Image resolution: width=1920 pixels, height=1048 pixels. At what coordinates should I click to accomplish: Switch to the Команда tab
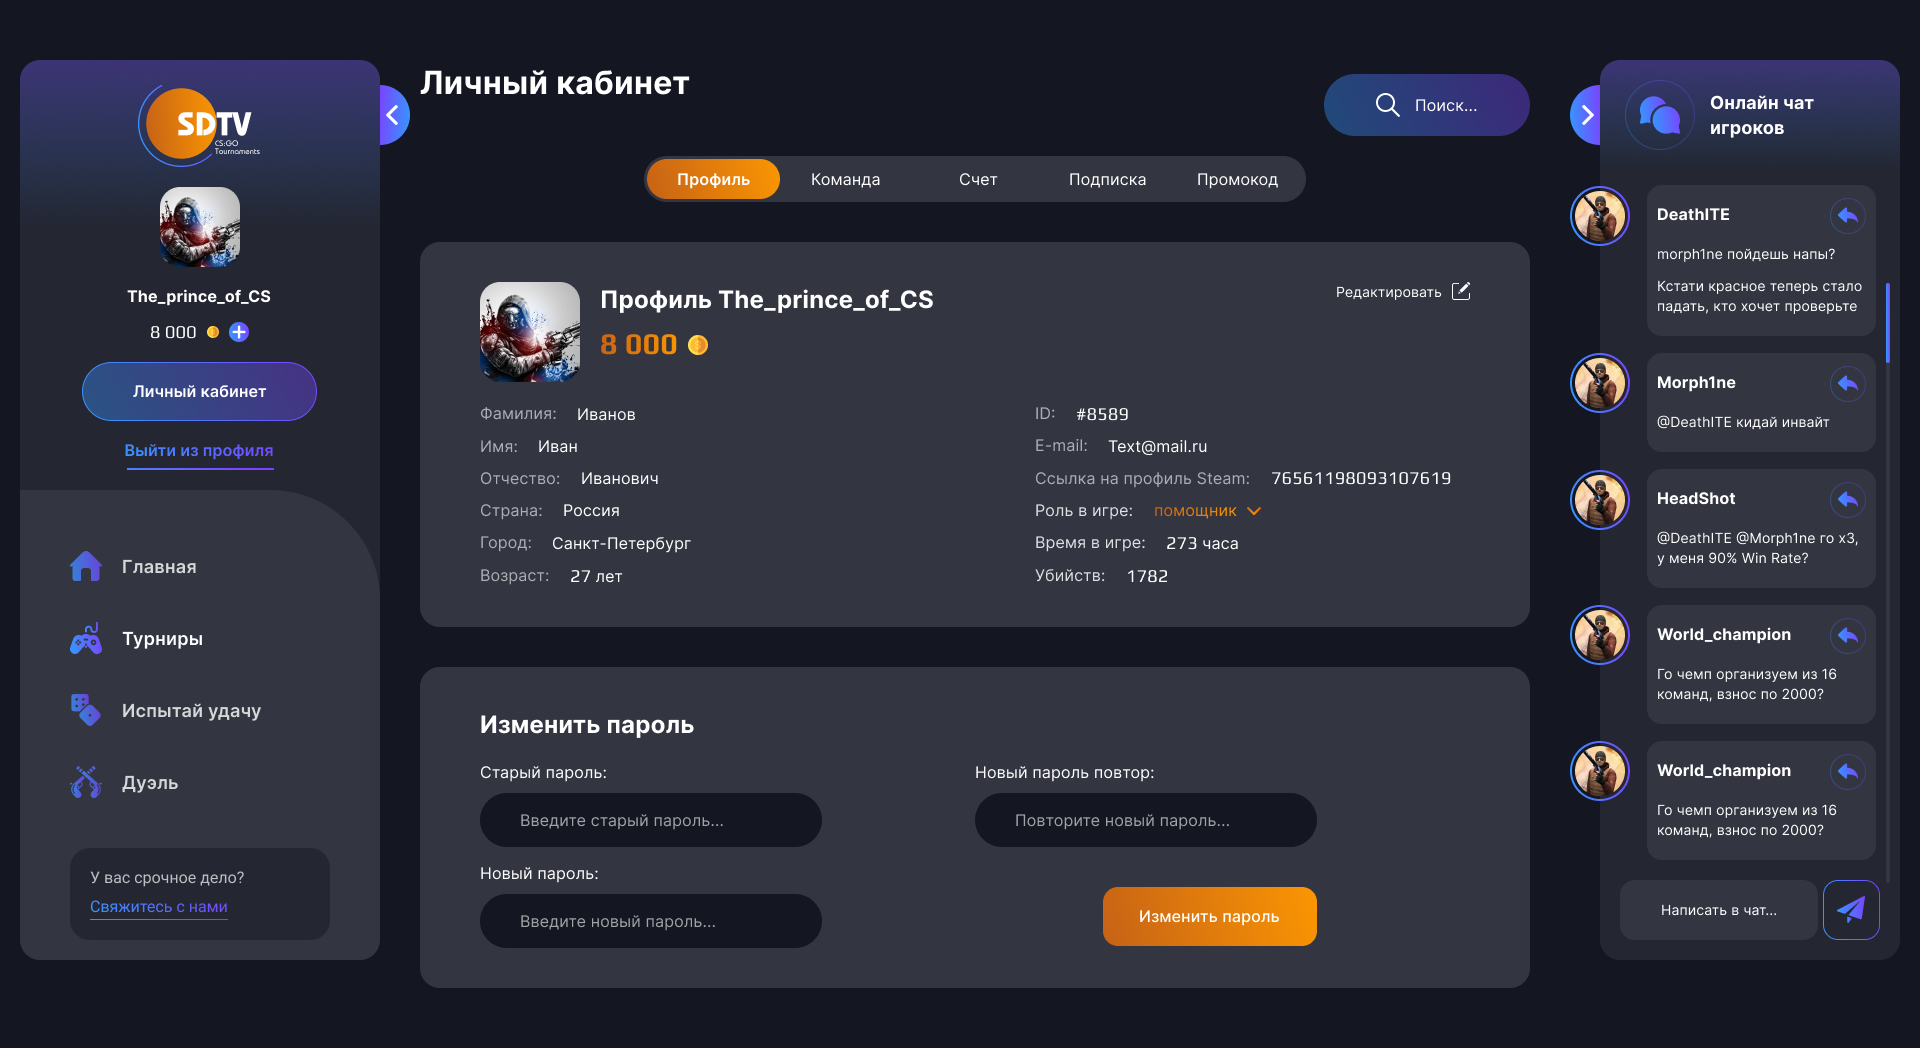click(845, 180)
